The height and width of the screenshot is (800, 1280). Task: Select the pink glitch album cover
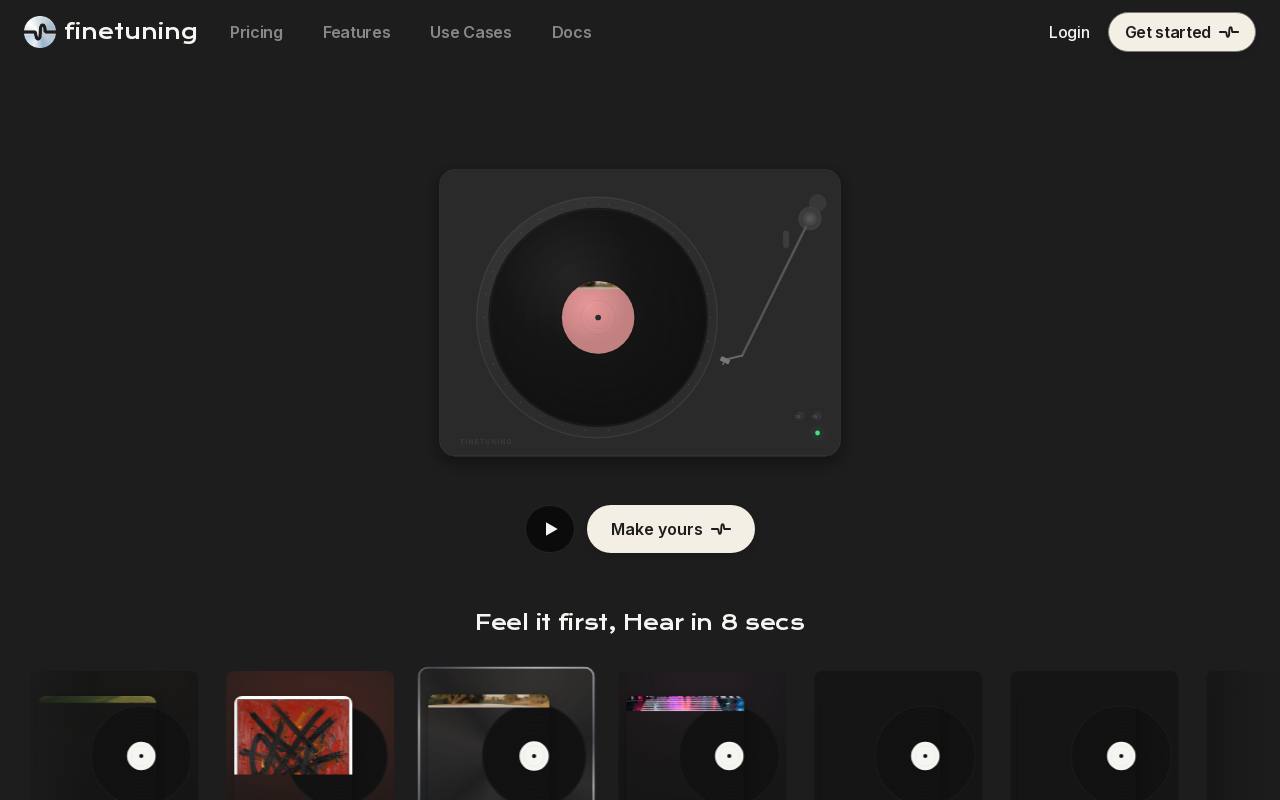click(685, 704)
